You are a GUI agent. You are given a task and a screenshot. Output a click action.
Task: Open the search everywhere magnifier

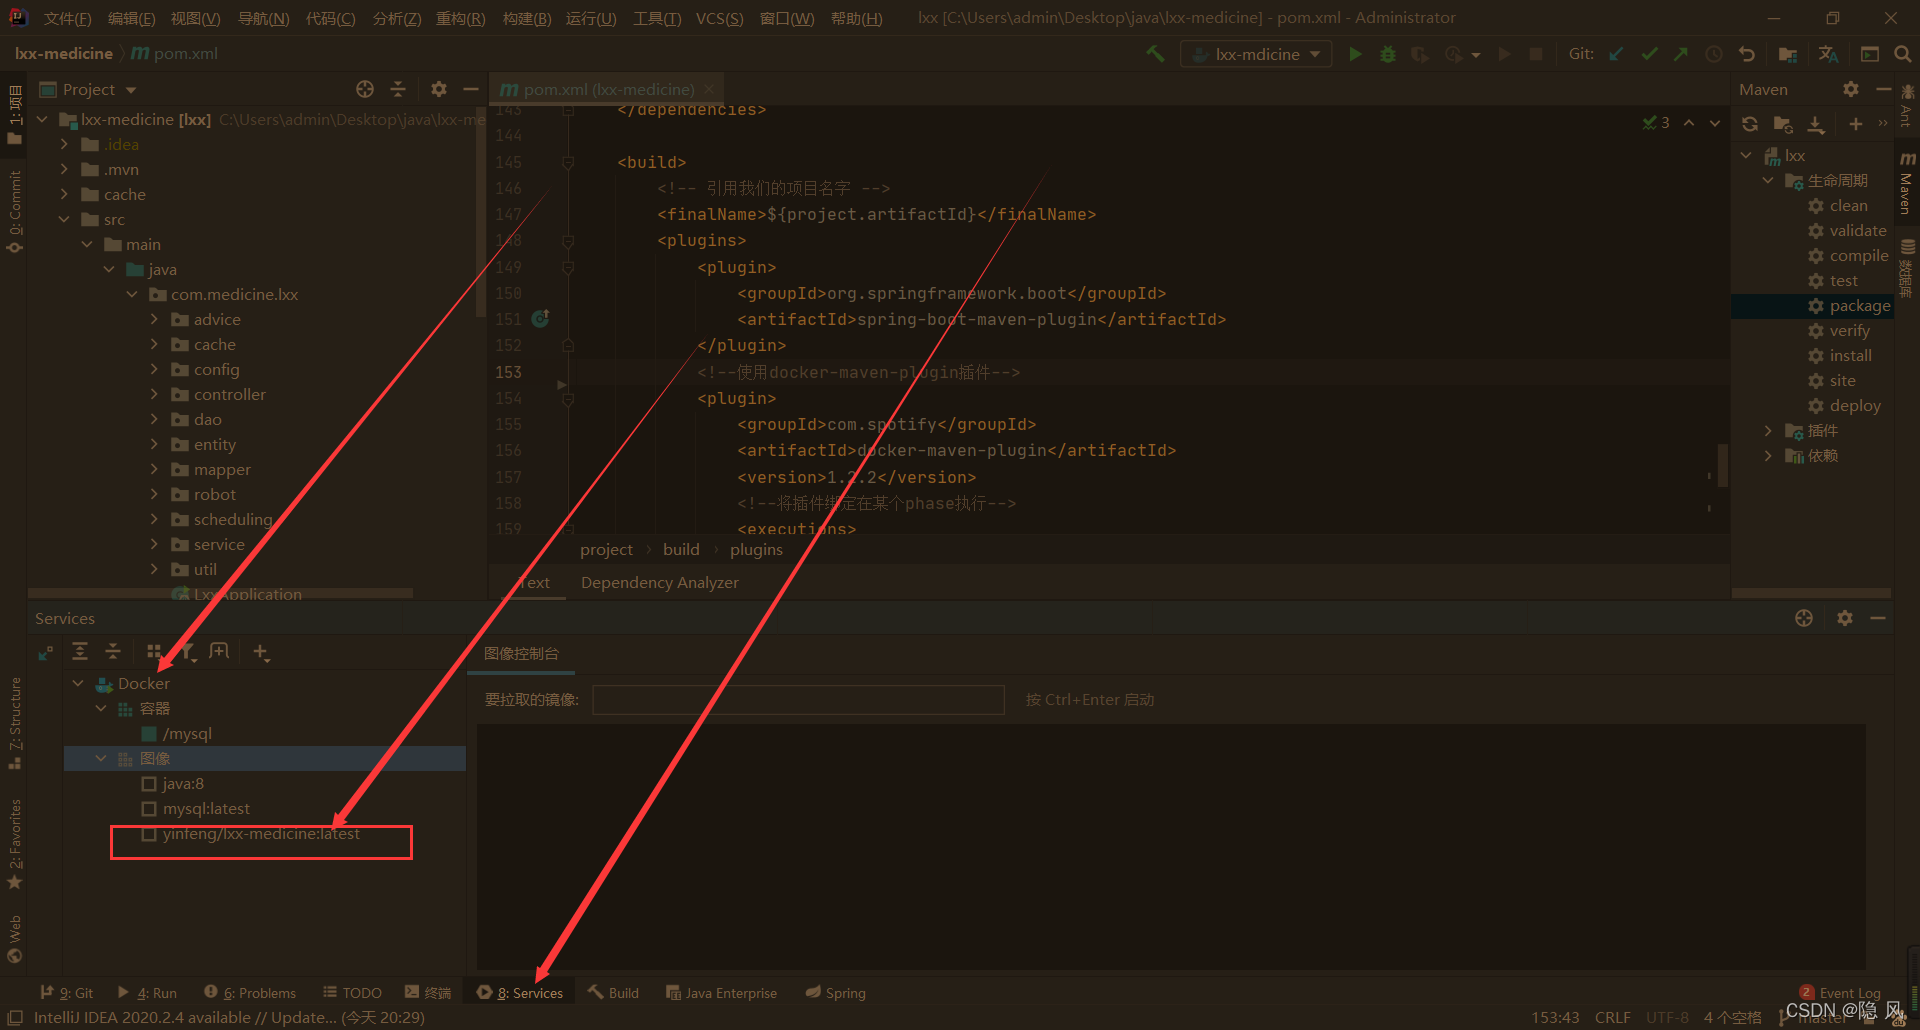(x=1902, y=54)
